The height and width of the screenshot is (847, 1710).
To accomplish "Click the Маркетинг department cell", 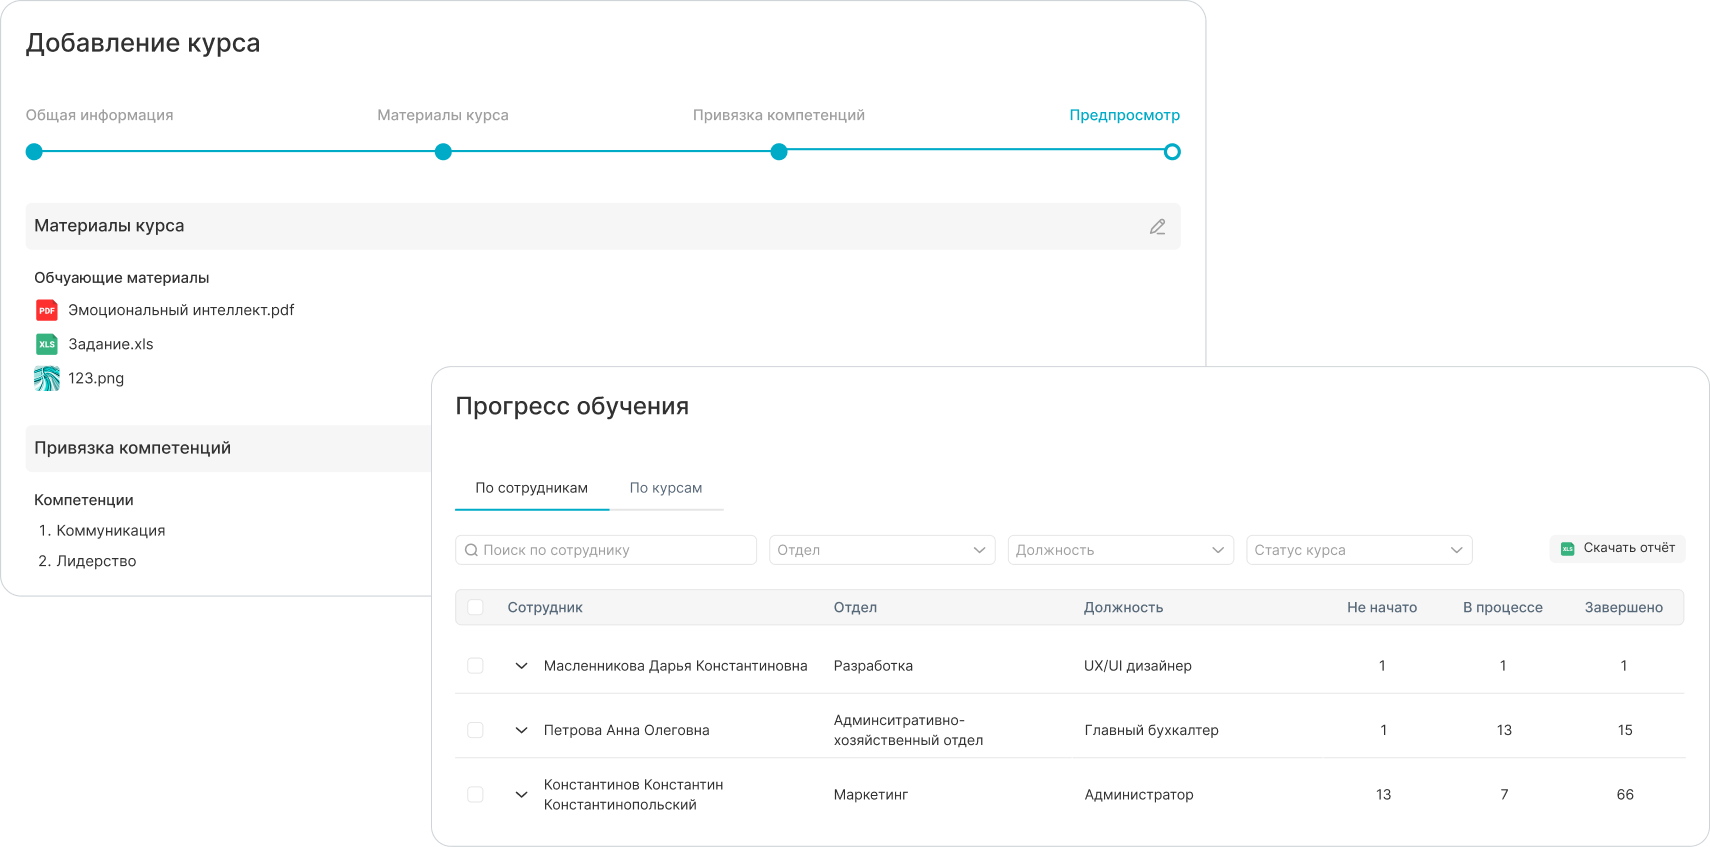I will tap(870, 794).
